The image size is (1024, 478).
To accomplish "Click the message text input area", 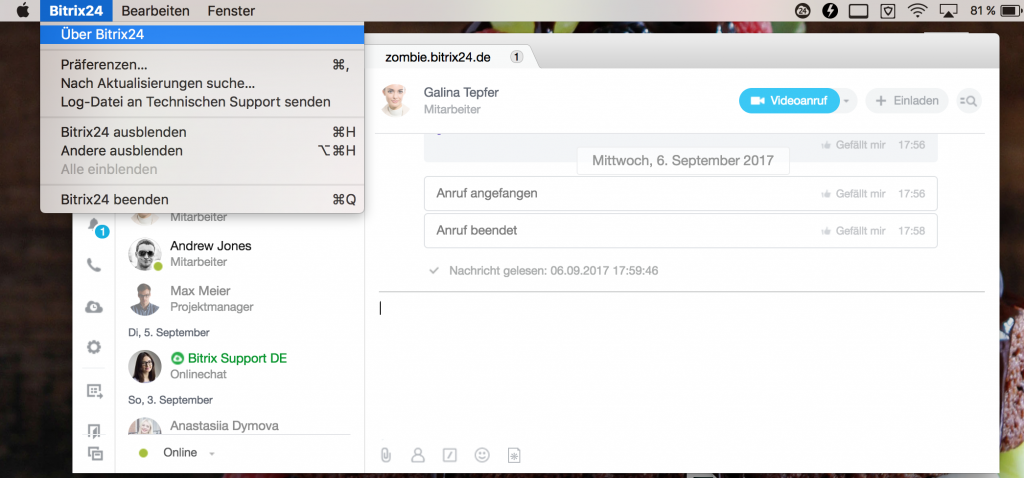I will pos(681,366).
